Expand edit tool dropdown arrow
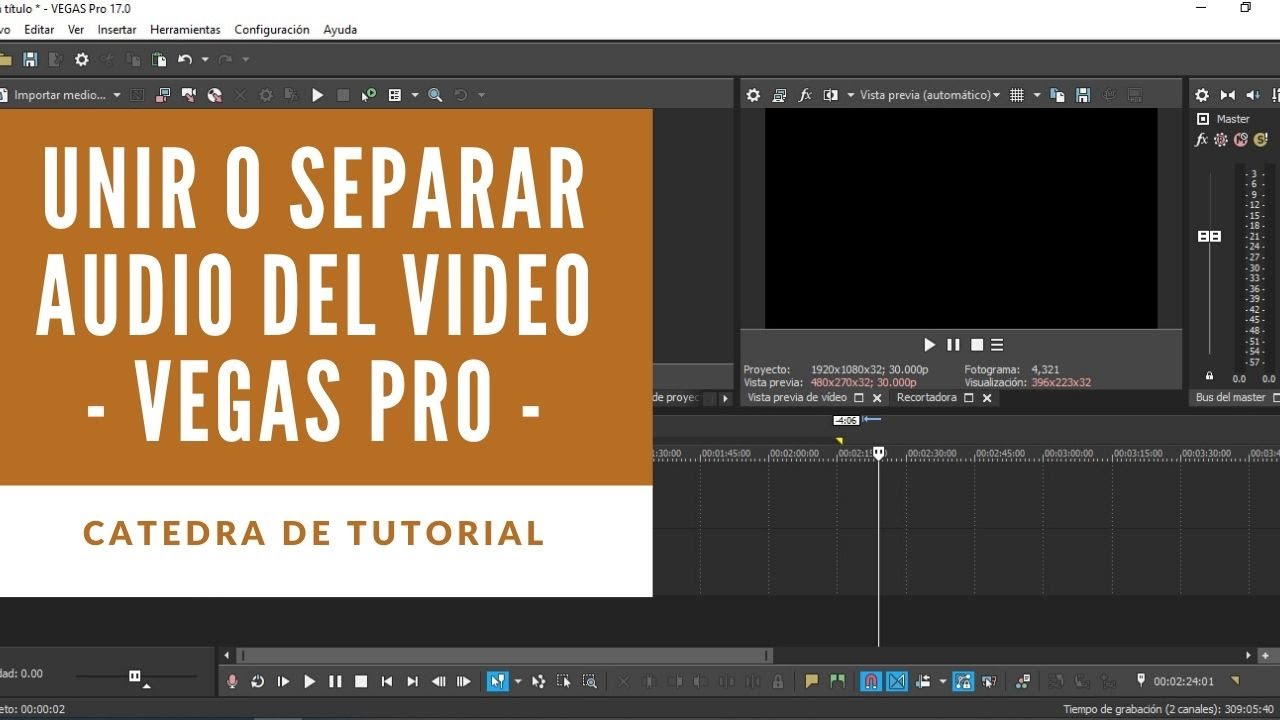The height and width of the screenshot is (720, 1280). [517, 681]
